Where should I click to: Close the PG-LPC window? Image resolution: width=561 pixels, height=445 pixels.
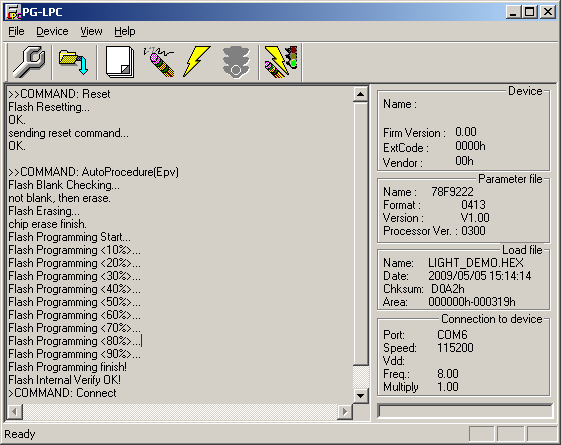coord(548,12)
